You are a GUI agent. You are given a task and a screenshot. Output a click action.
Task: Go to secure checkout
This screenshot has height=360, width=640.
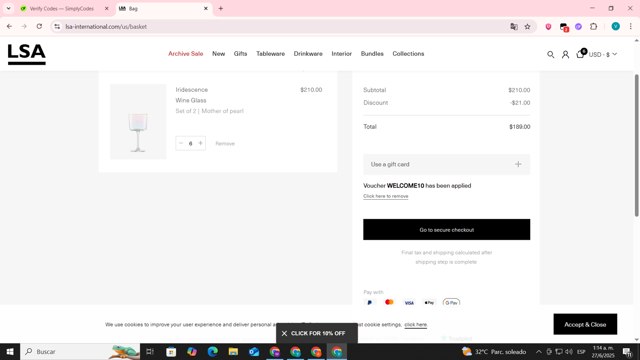[x=447, y=229]
